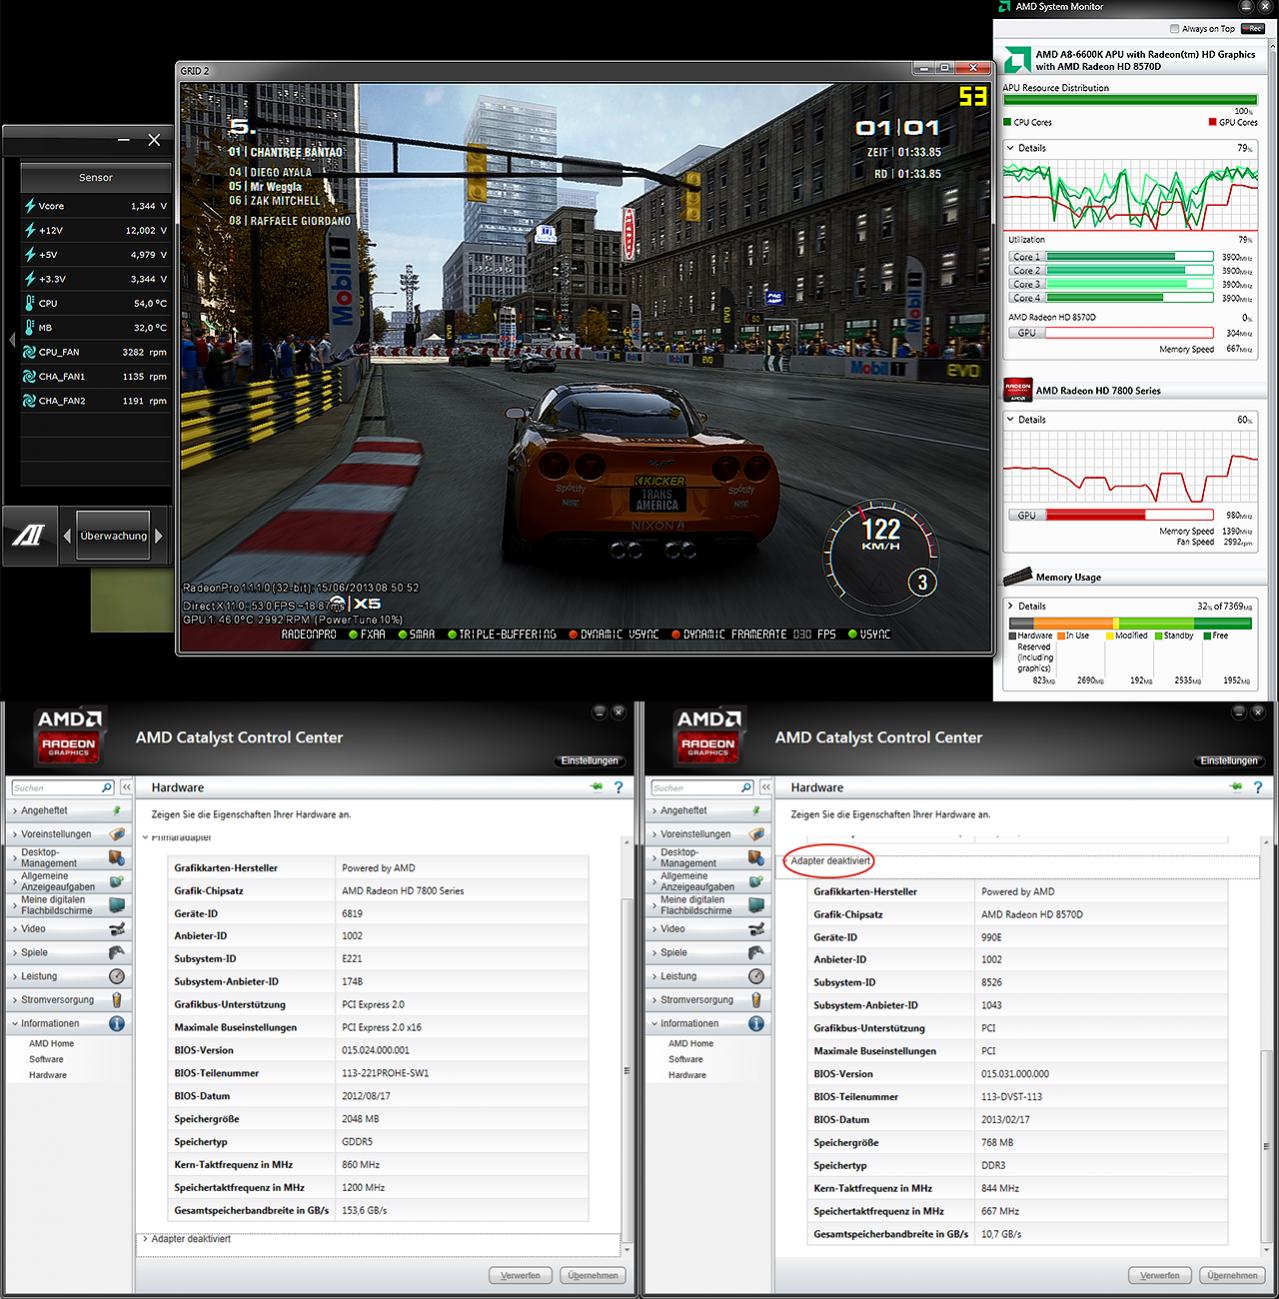This screenshot has width=1279, height=1299.
Task: Click the Überwachung button in the sensor panel
Action: point(113,536)
